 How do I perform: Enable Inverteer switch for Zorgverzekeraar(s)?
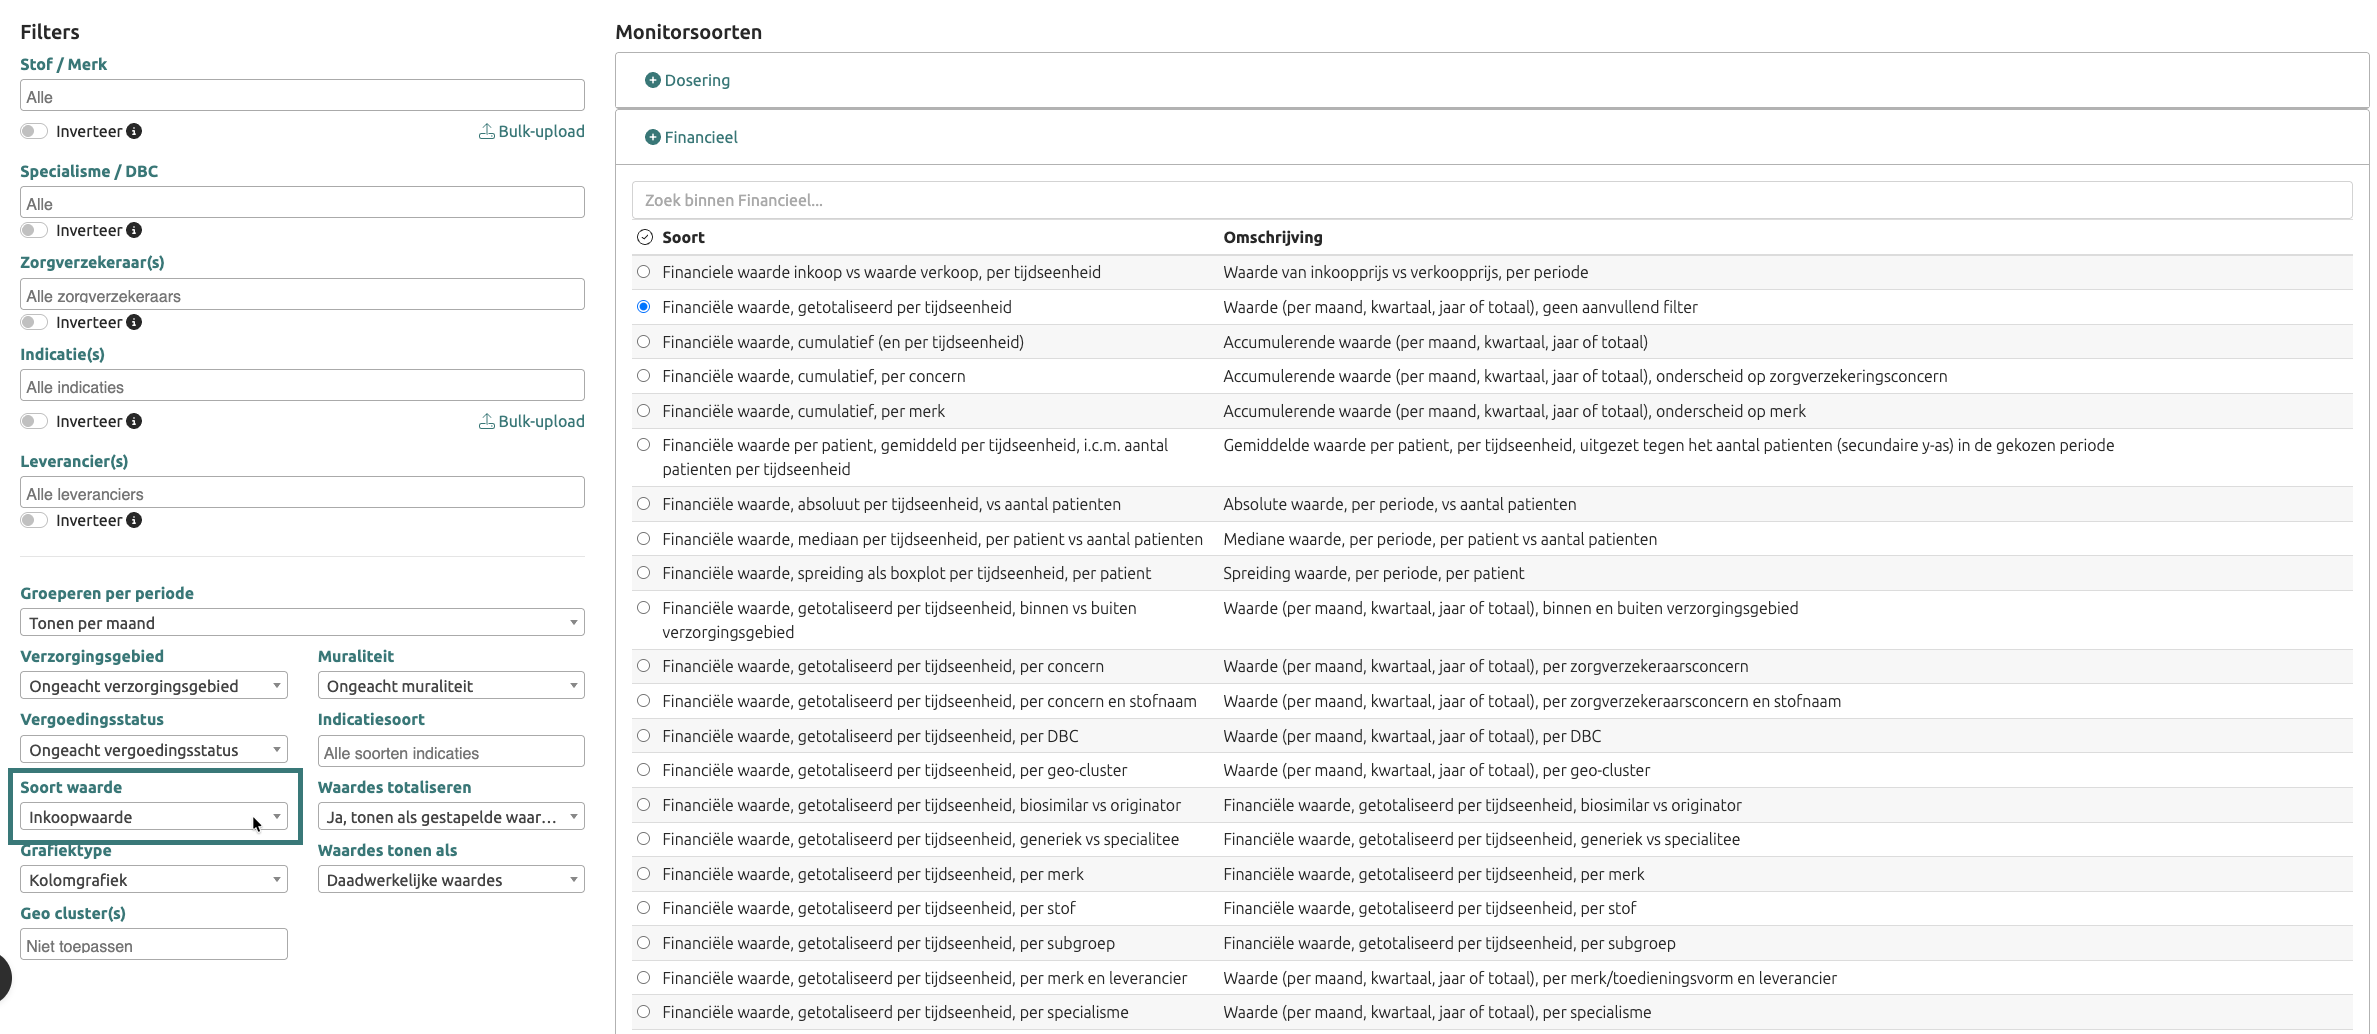(x=34, y=322)
